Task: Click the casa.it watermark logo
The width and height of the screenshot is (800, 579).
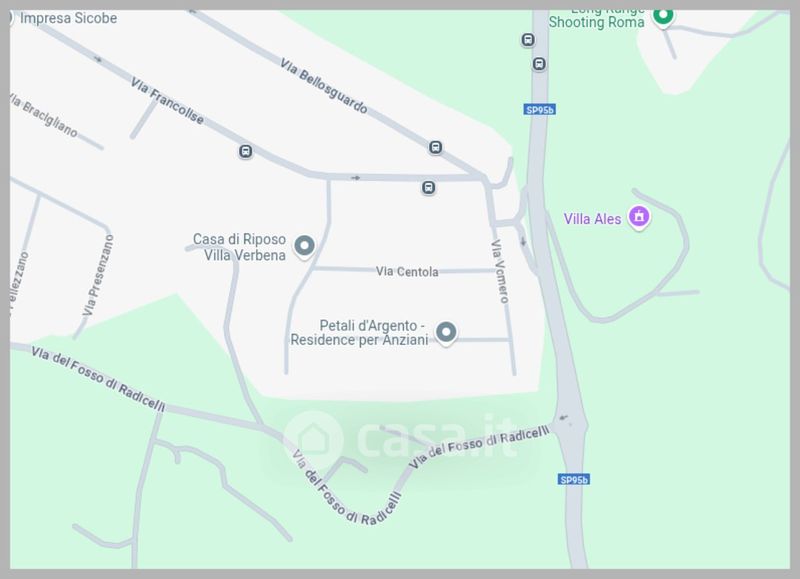Action: tap(399, 439)
